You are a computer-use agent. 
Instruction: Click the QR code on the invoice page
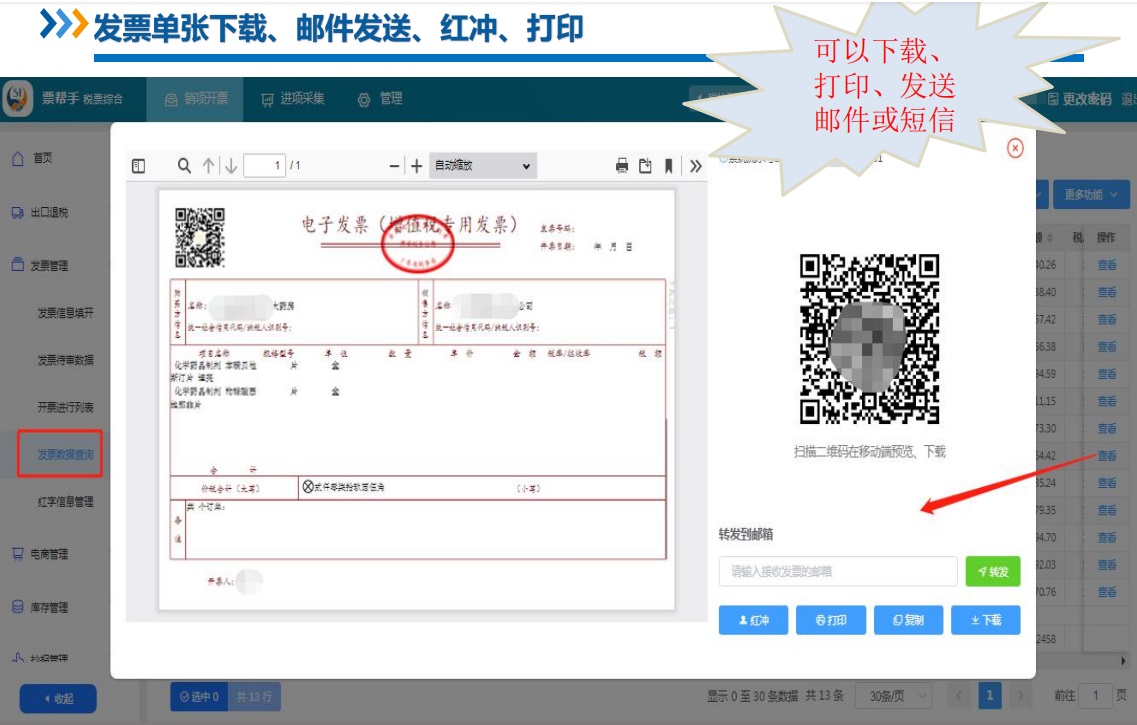click(x=199, y=238)
